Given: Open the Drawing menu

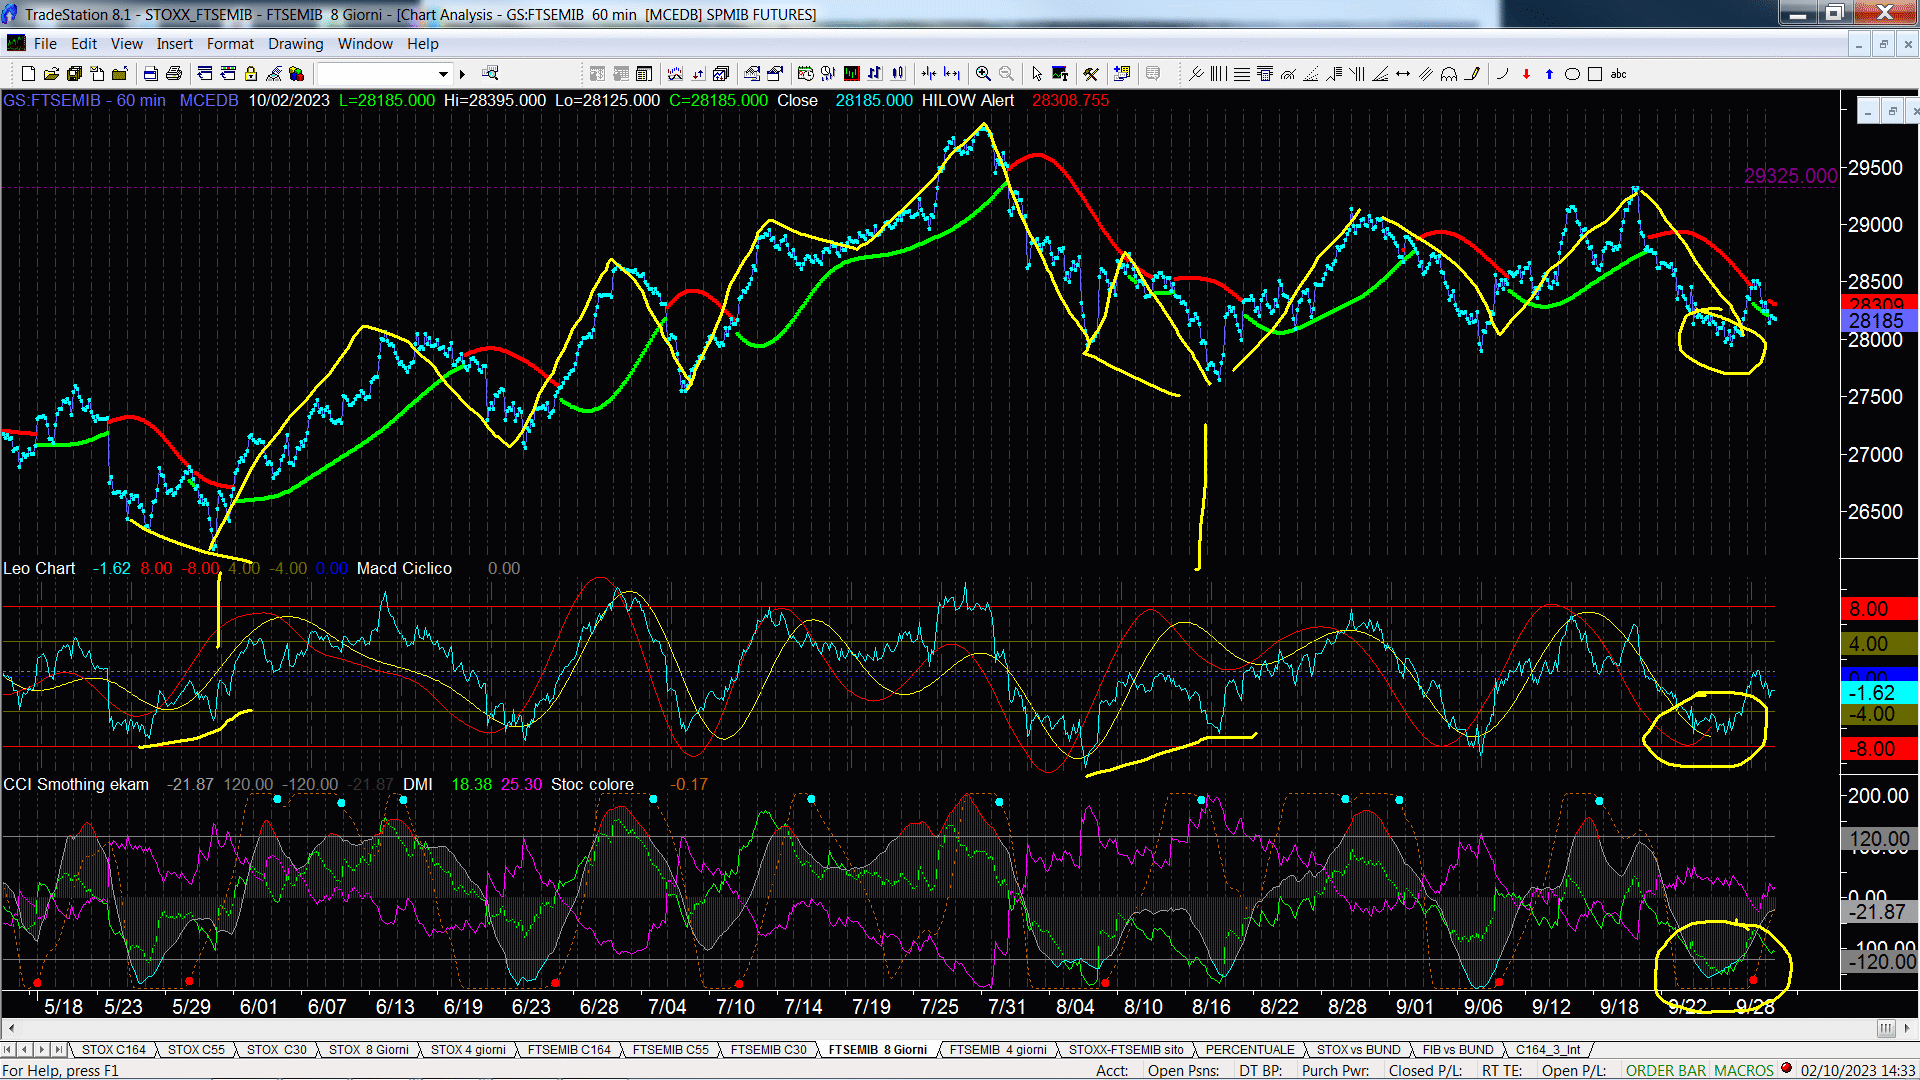Looking at the screenshot, I should [x=295, y=44].
